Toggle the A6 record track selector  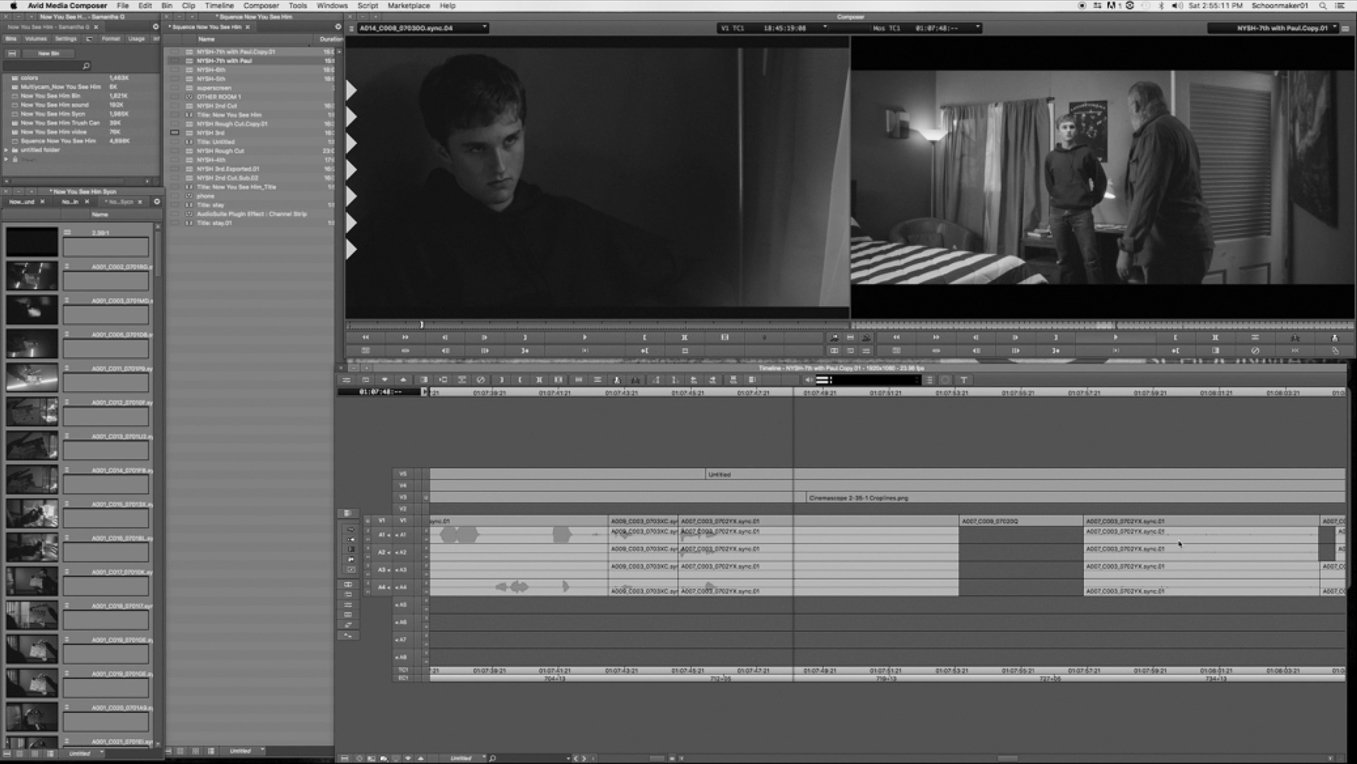(x=403, y=622)
